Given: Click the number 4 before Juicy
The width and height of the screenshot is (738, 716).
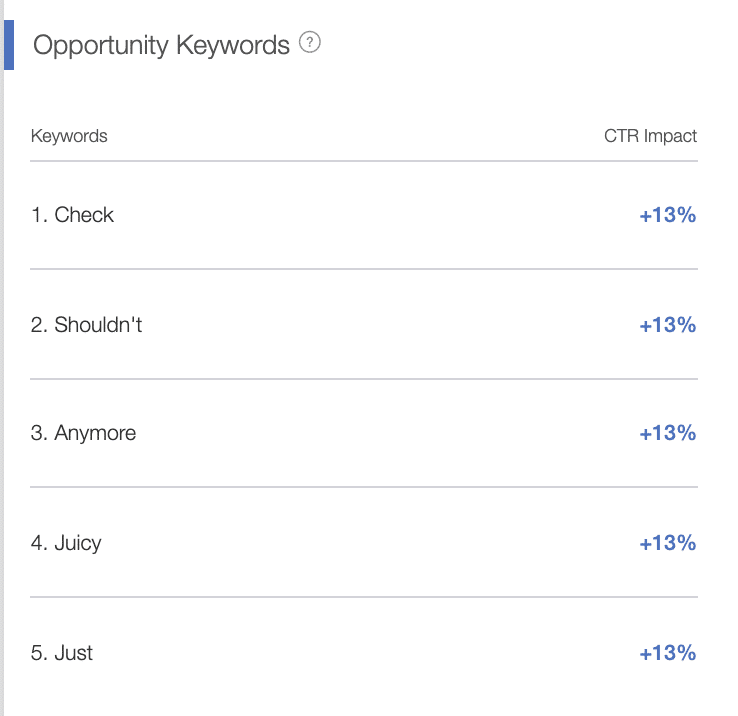Looking at the screenshot, I should click(39, 543).
